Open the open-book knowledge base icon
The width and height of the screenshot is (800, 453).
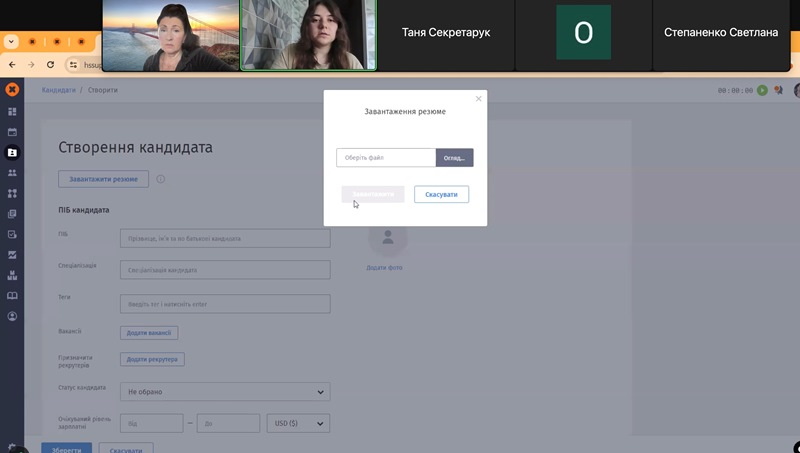click(12, 296)
